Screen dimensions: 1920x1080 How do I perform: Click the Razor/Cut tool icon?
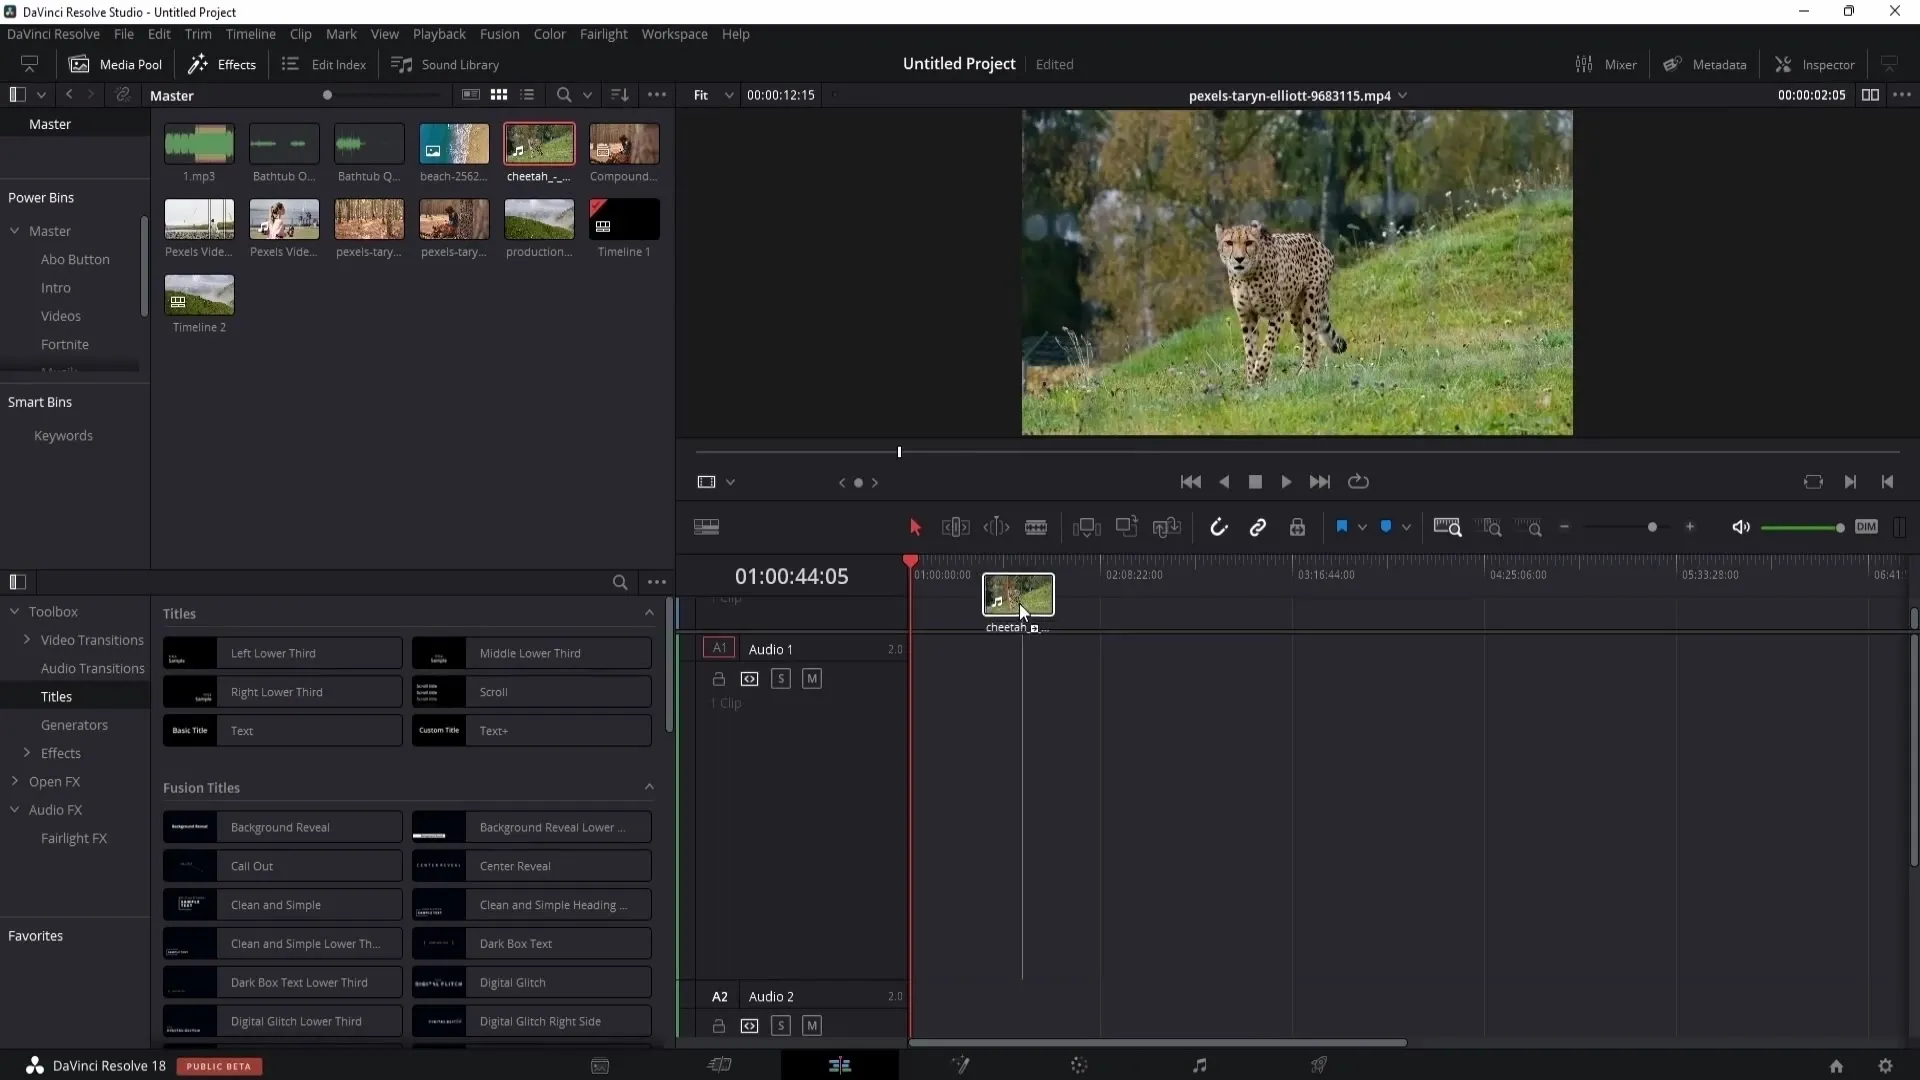(1036, 527)
